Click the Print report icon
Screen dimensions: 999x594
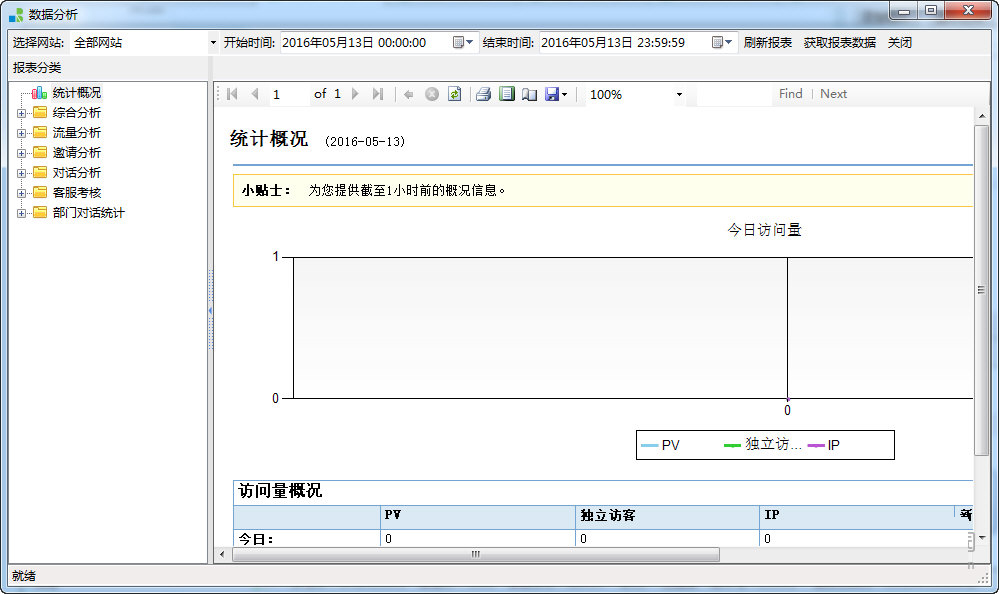tap(483, 94)
